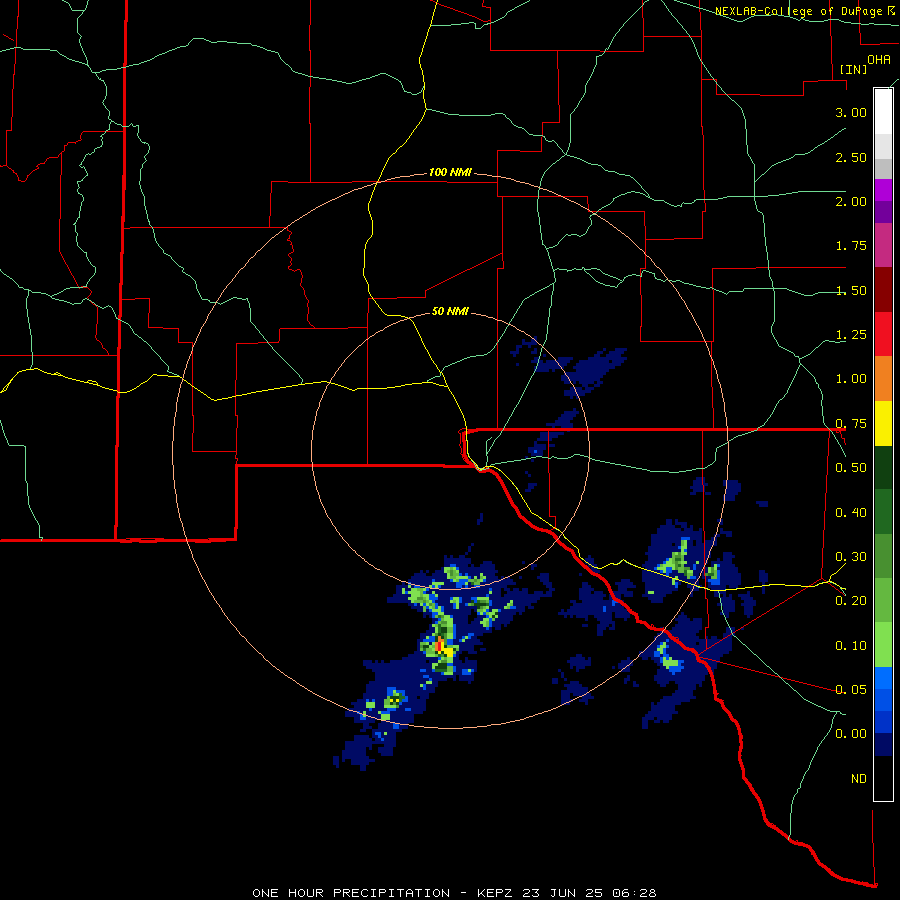This screenshot has height=900, width=900.
Task: Click the "1.75" legend value
Action: (x=851, y=246)
